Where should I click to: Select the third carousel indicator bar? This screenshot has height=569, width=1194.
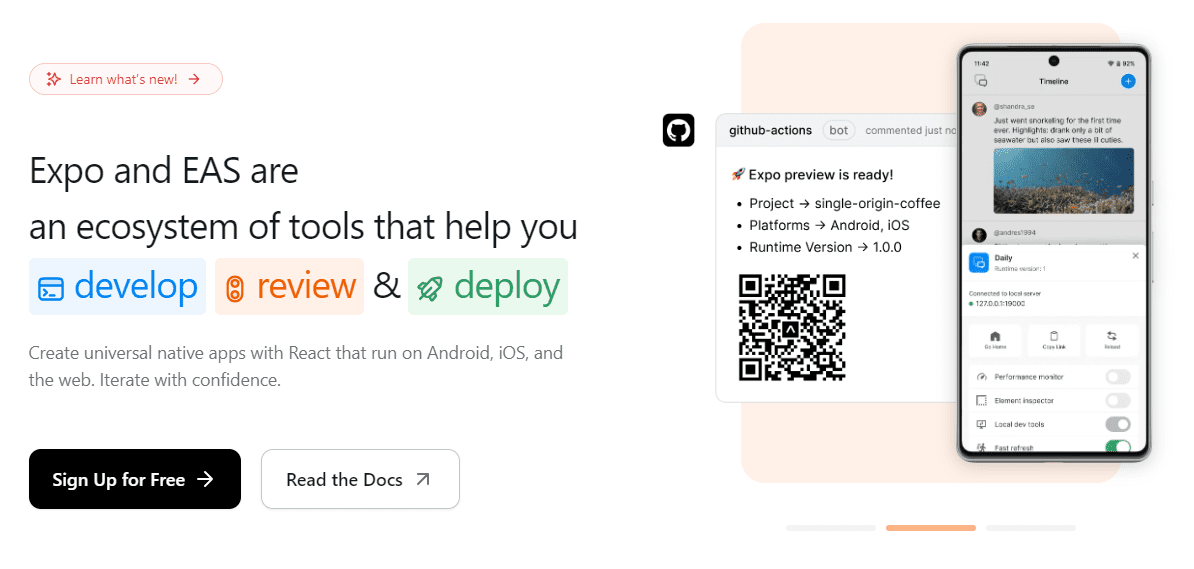point(1031,528)
